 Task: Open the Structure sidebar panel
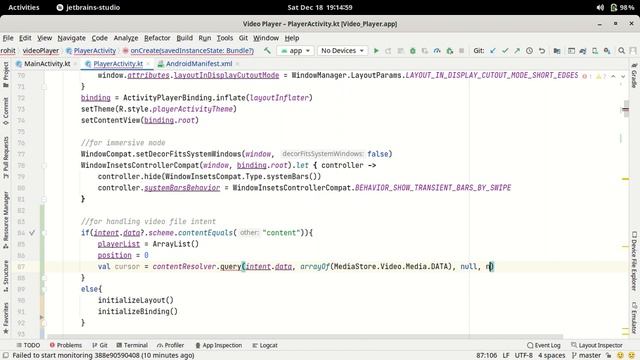click(x=6, y=276)
